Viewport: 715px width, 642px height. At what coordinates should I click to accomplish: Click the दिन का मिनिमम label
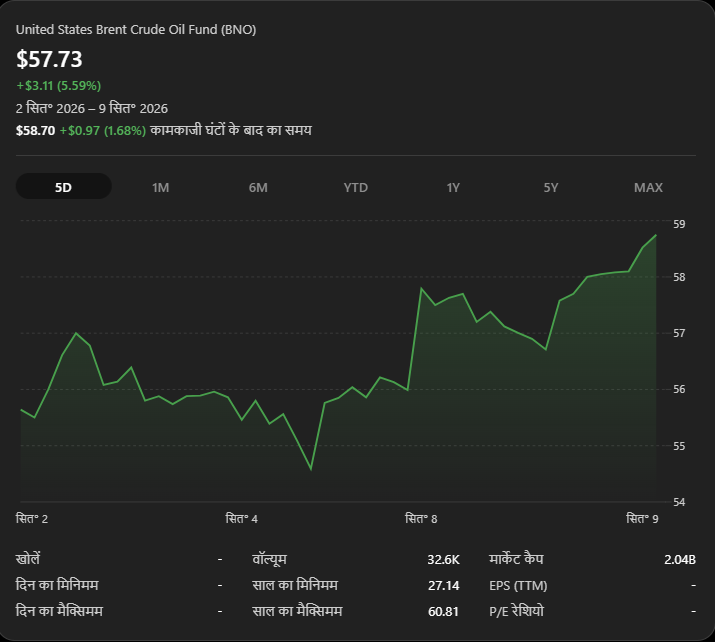(x=57, y=585)
